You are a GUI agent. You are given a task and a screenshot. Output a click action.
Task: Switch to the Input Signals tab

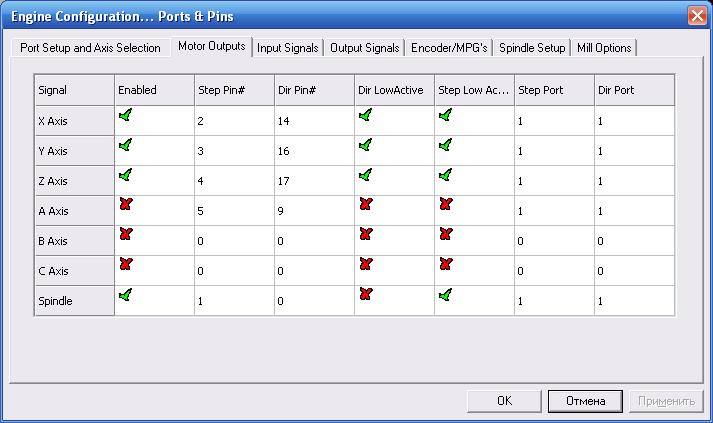288,48
